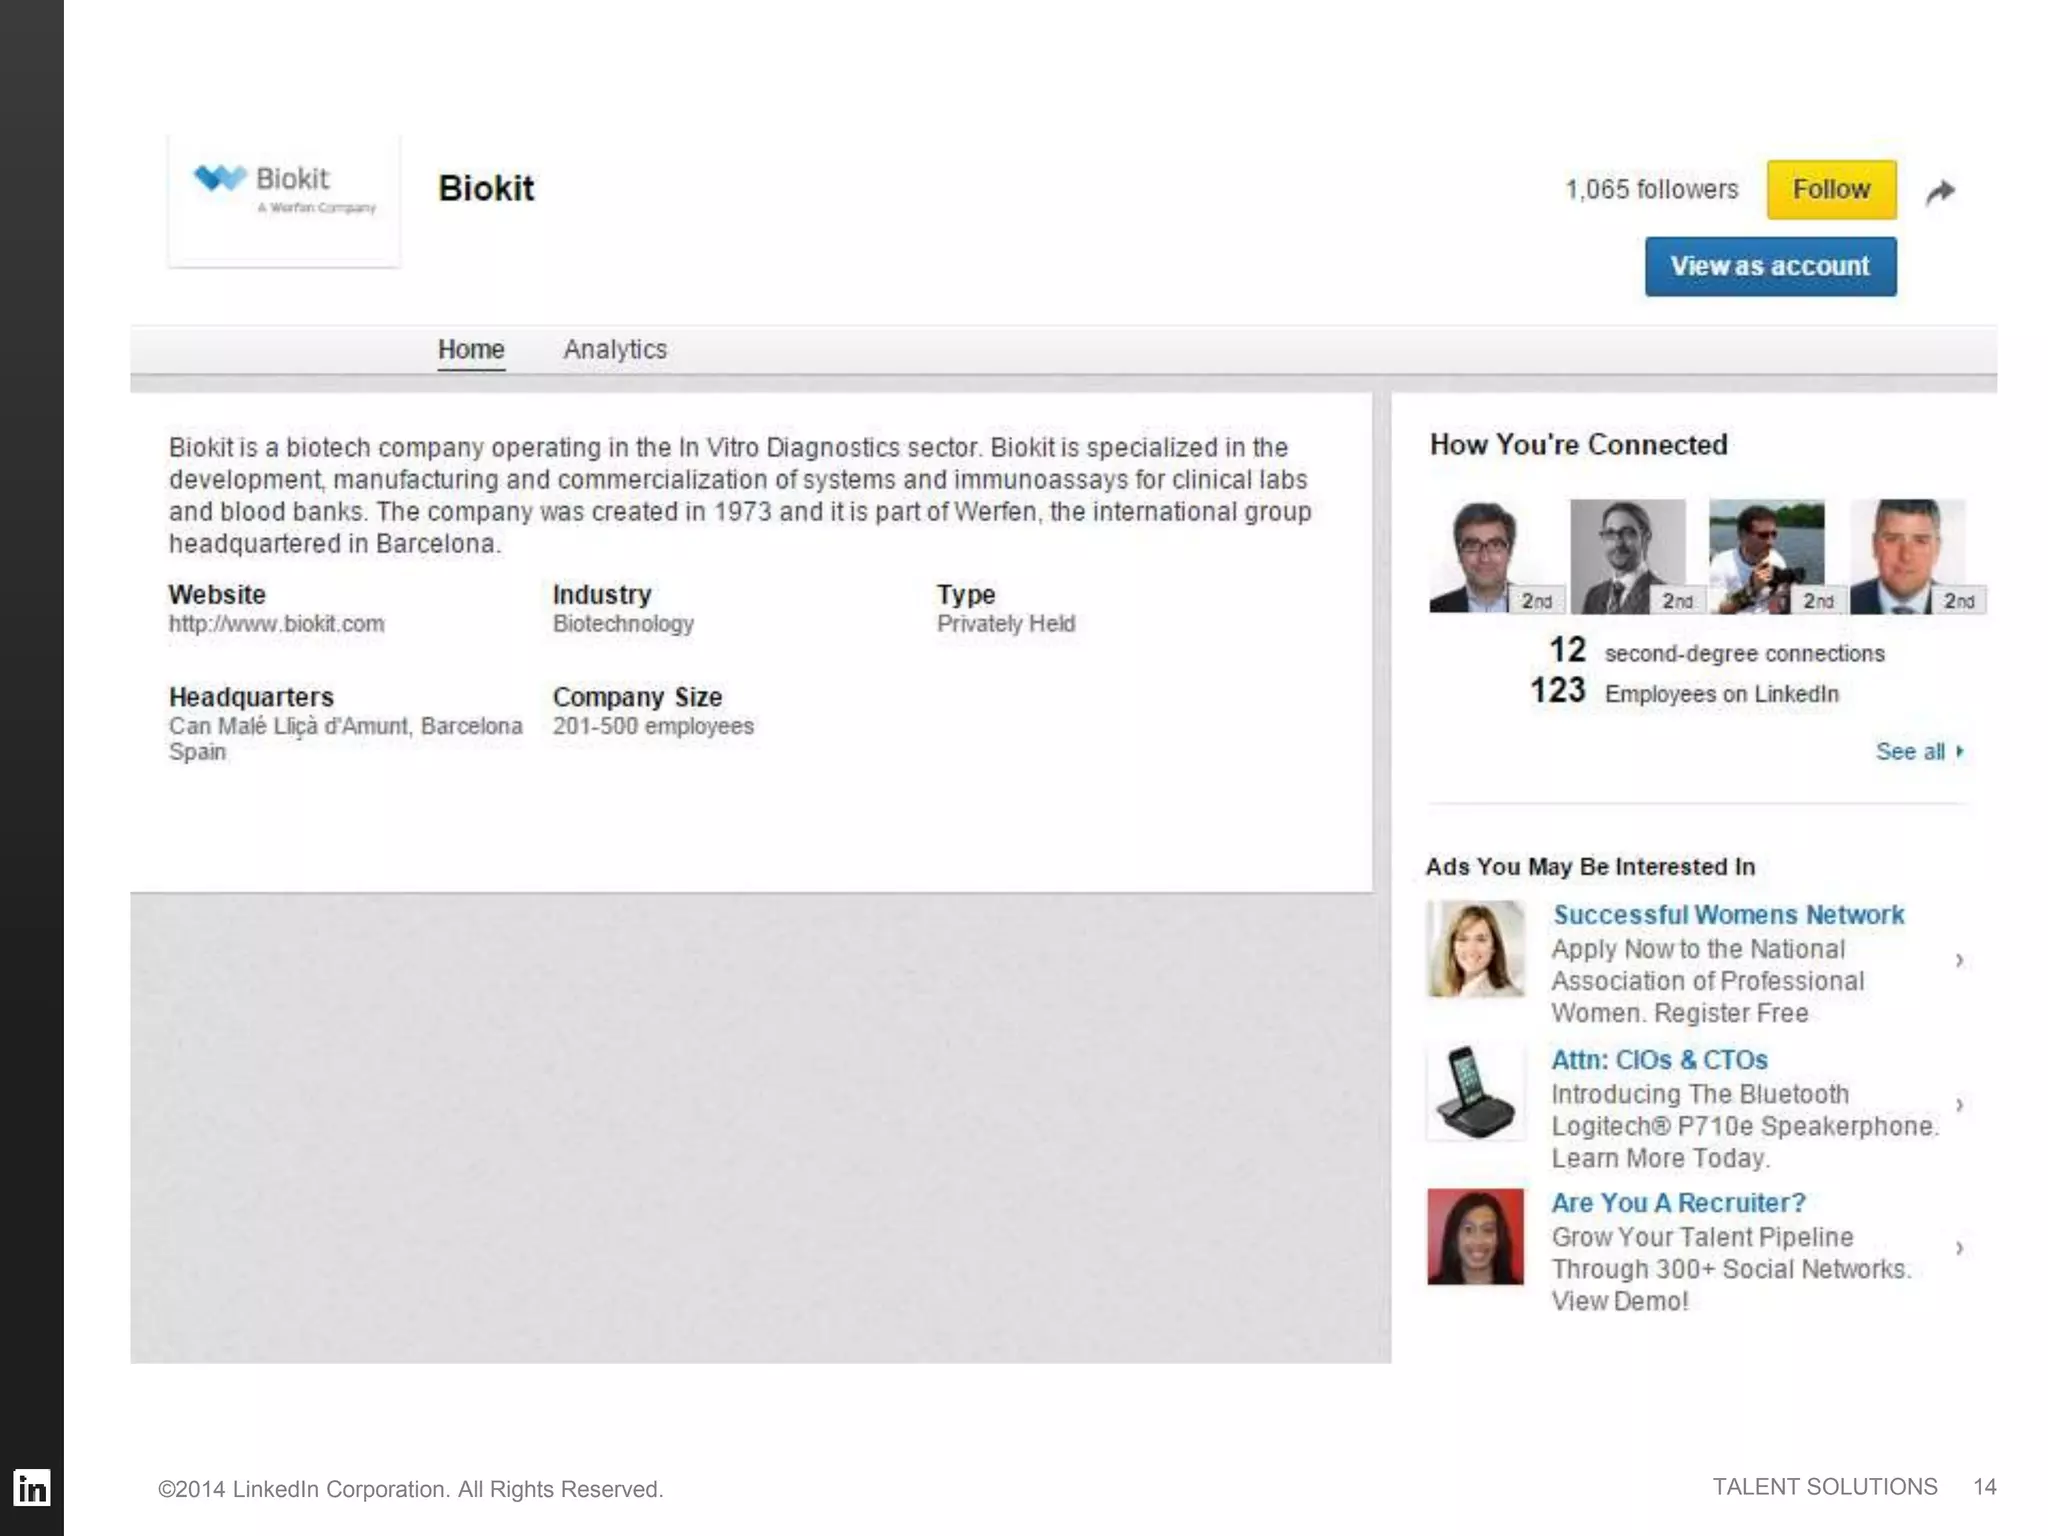Open the Analytics tab

[614, 350]
